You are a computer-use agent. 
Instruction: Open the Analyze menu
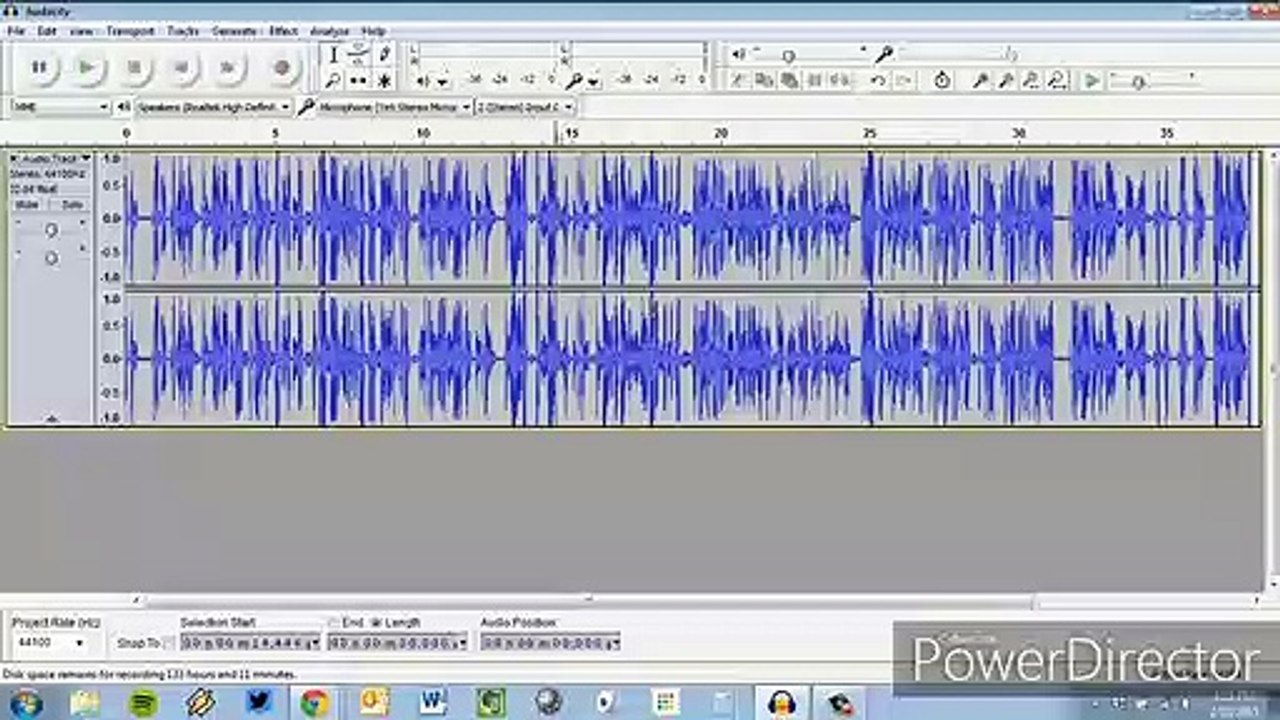(x=329, y=31)
